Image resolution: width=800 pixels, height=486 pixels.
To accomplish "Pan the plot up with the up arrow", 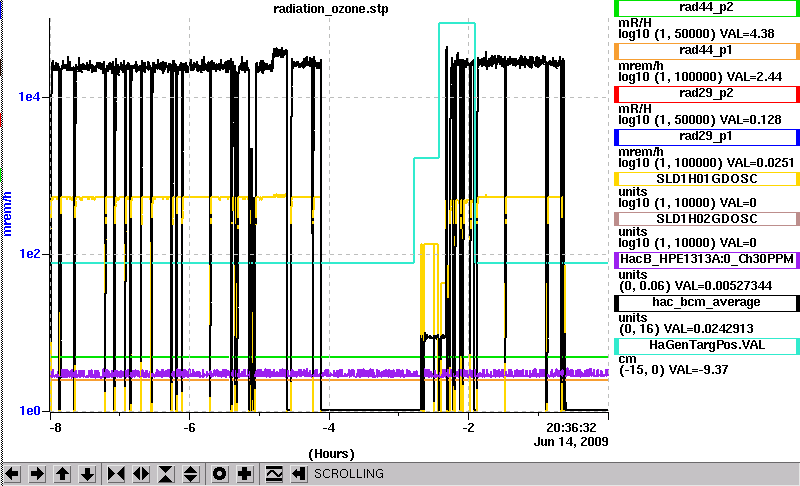I will click(x=62, y=474).
